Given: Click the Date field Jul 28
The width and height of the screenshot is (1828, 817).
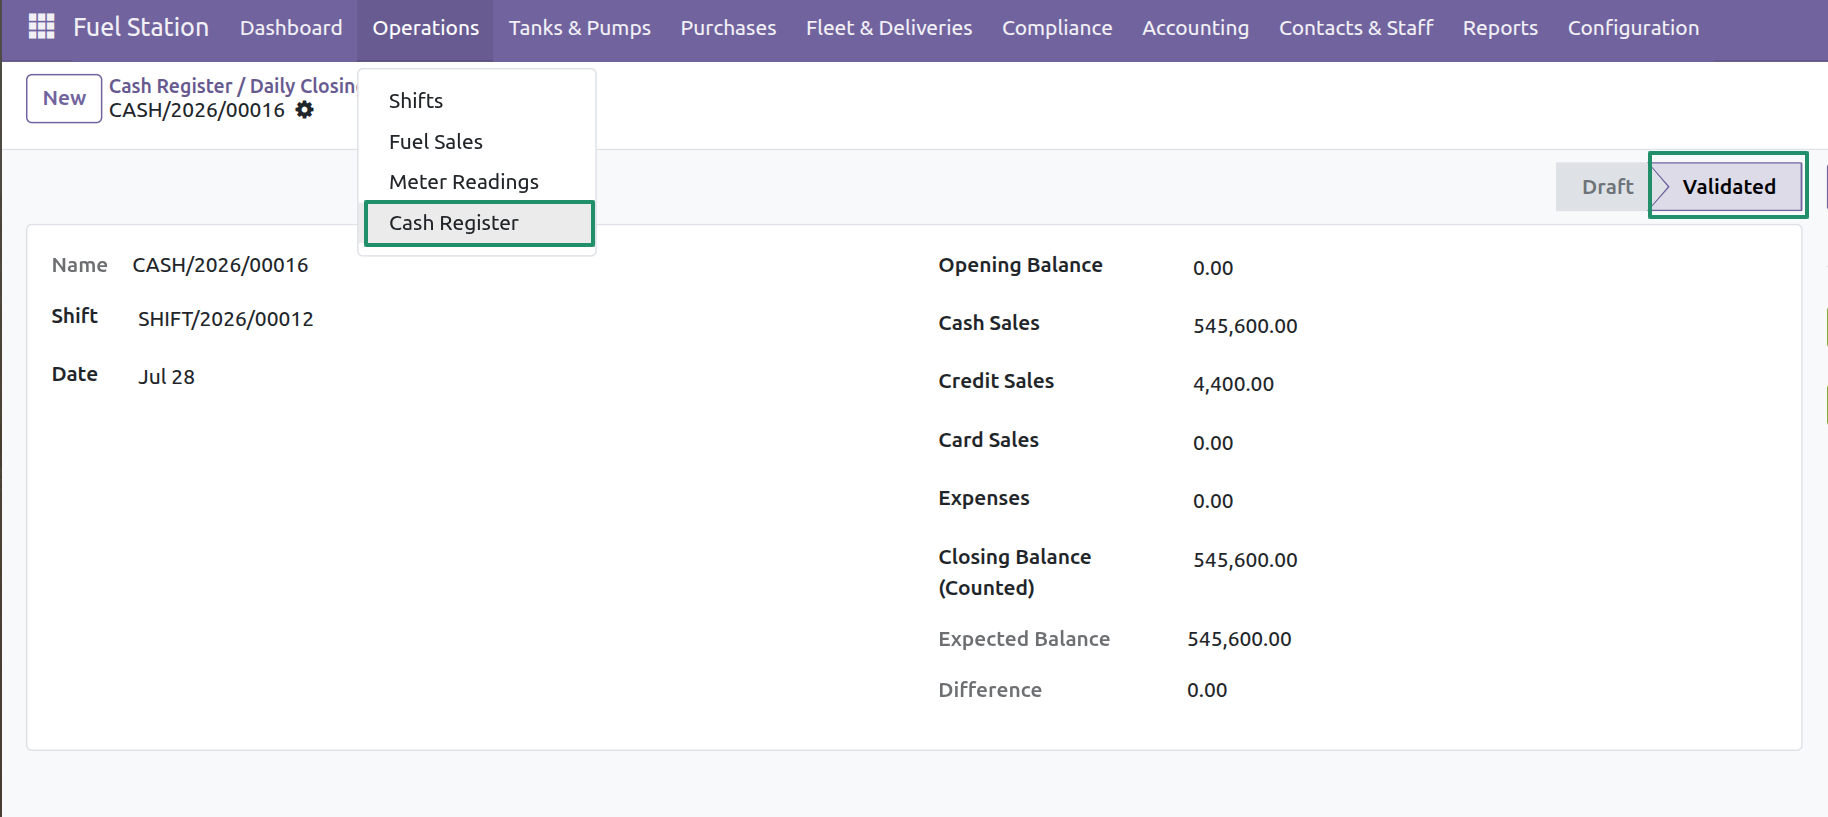Looking at the screenshot, I should click(x=166, y=377).
